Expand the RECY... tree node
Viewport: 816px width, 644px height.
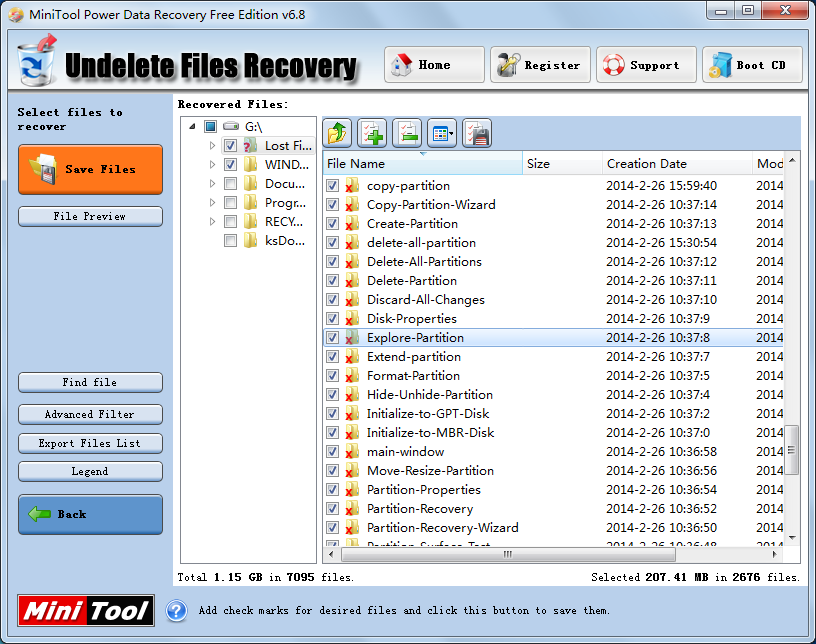(212, 221)
